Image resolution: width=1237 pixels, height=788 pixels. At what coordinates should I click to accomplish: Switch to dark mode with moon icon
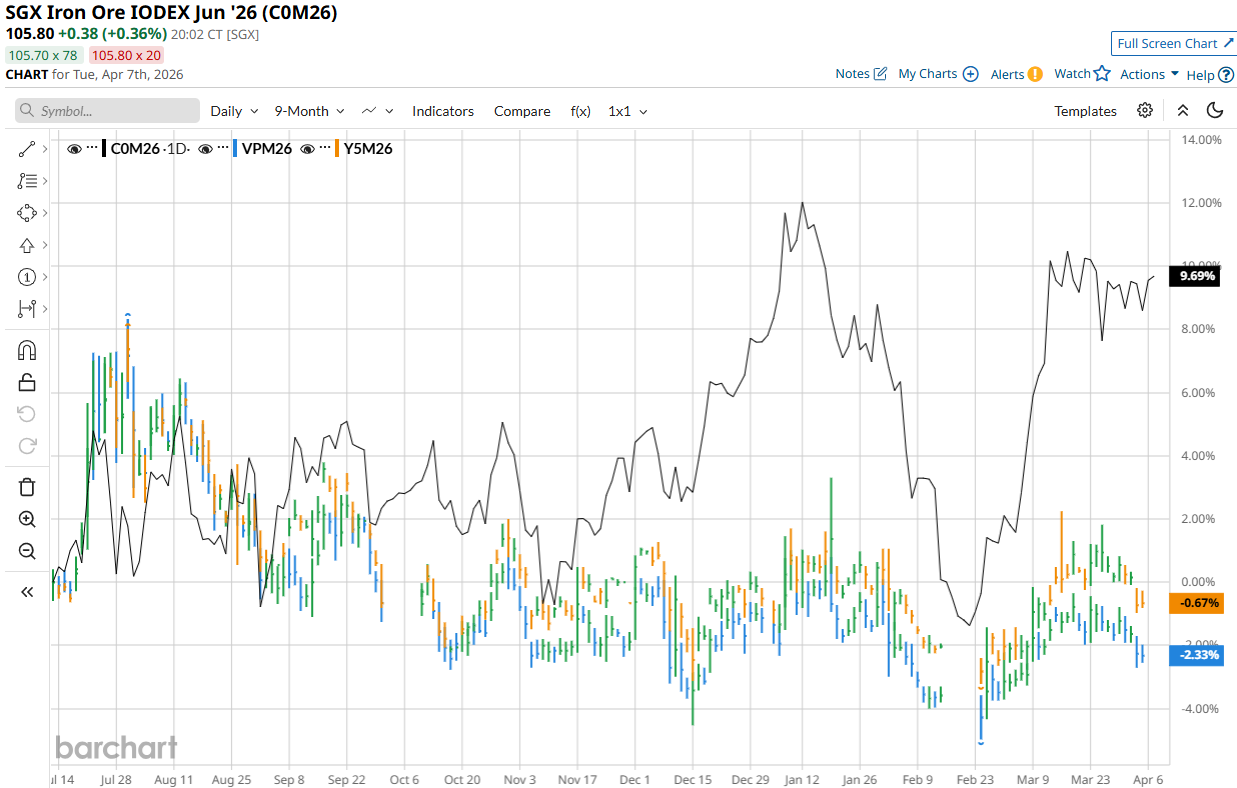[x=1215, y=111]
